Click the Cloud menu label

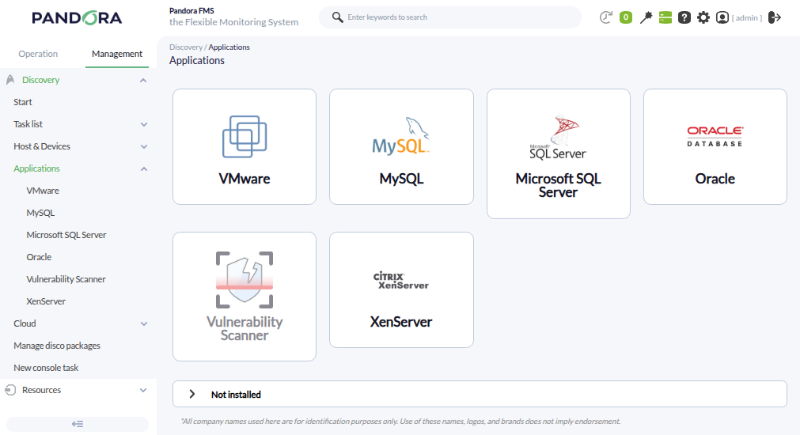click(24, 323)
